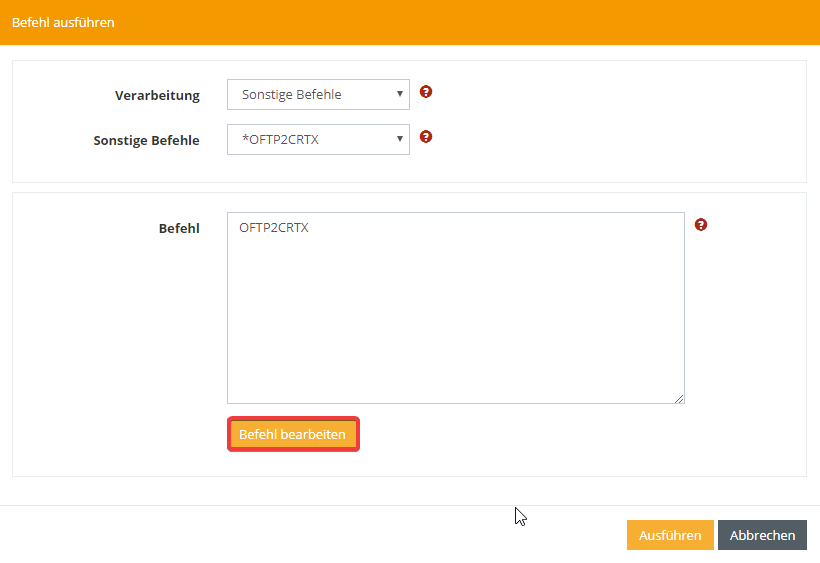Cancel the dialog with Abbrechen
Screen dimensions: 820x563
[762, 535]
